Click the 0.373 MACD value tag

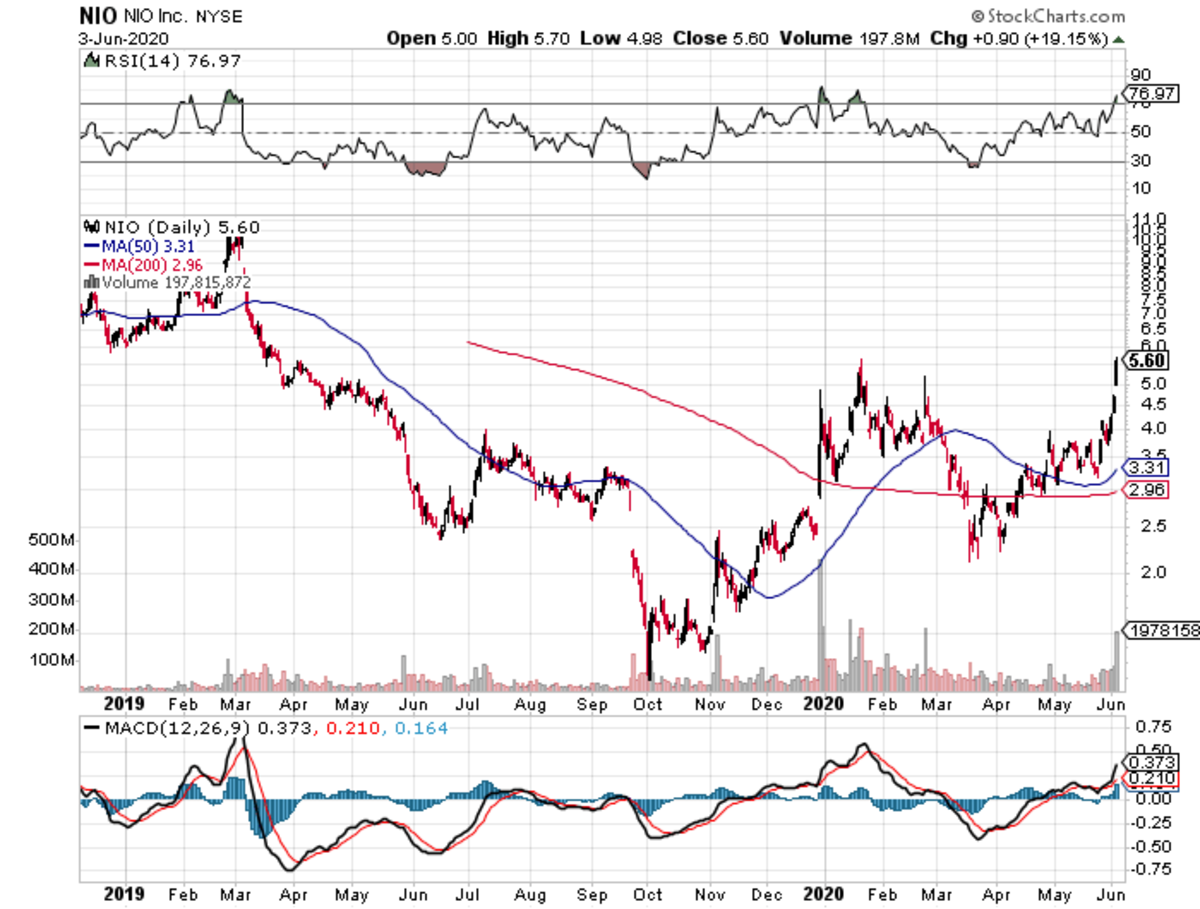(x=1148, y=760)
